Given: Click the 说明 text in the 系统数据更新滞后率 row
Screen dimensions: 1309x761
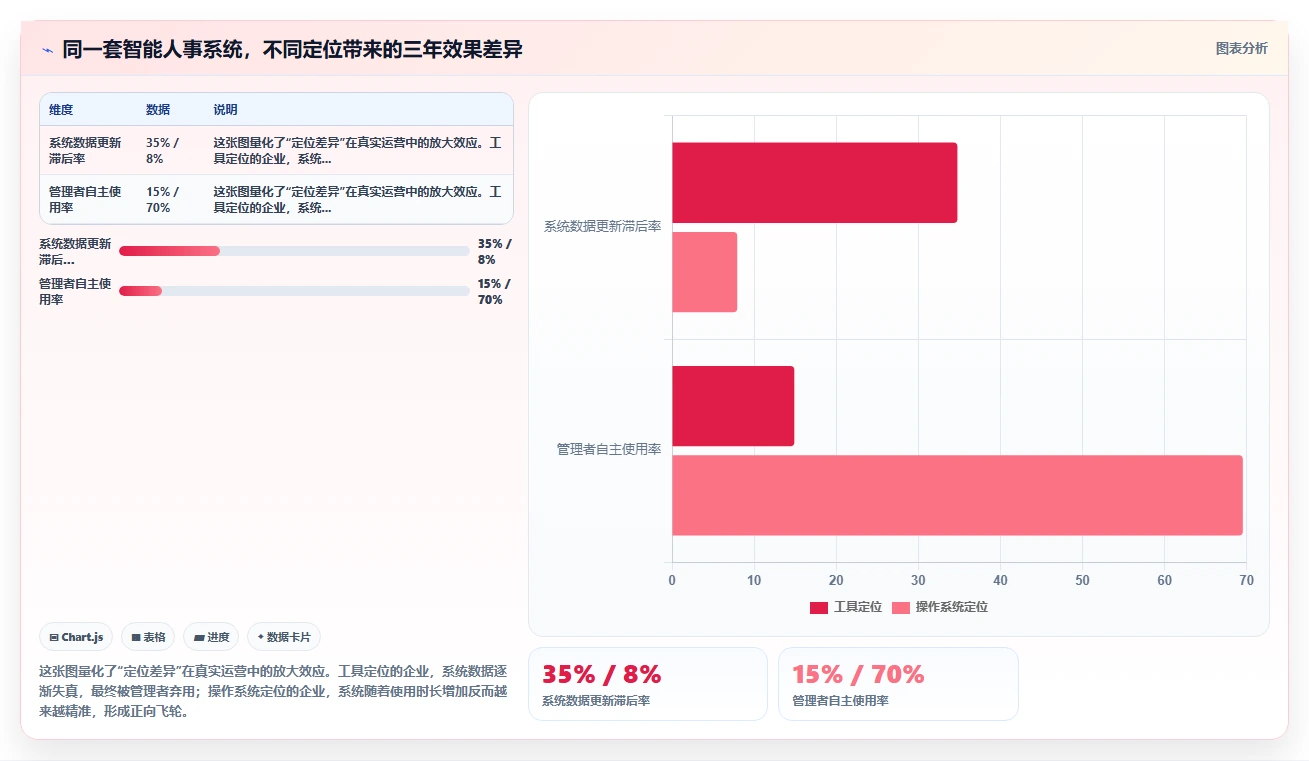Looking at the screenshot, I should coord(357,151).
